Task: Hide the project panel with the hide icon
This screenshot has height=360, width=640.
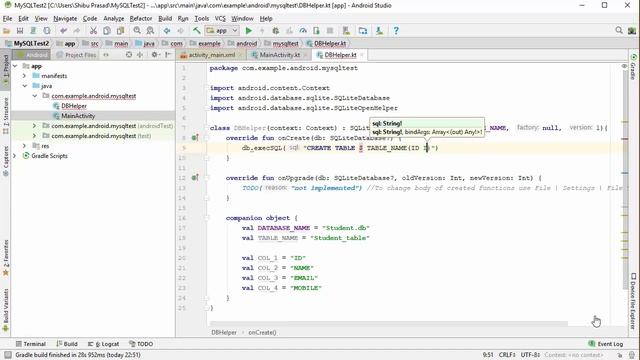Action: (168, 54)
